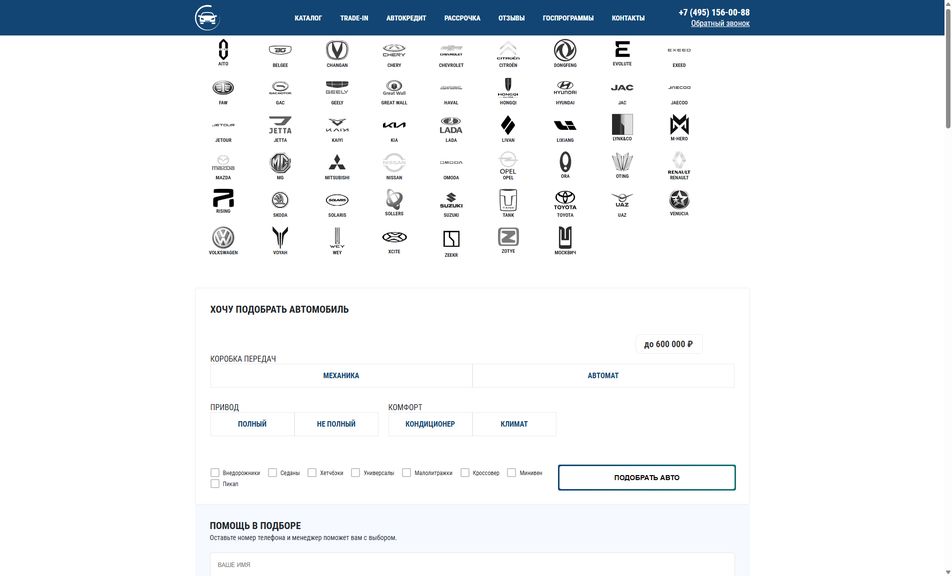952x576 pixels.
Task: Go to Автокредит menu item
Action: pyautogui.click(x=406, y=18)
